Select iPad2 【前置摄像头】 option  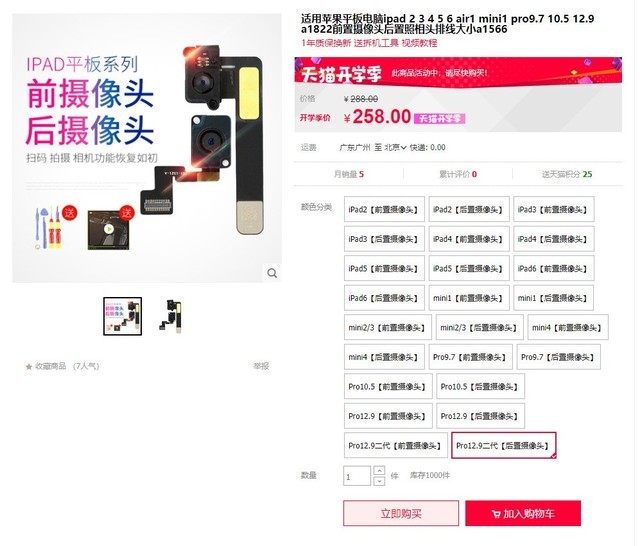point(384,209)
